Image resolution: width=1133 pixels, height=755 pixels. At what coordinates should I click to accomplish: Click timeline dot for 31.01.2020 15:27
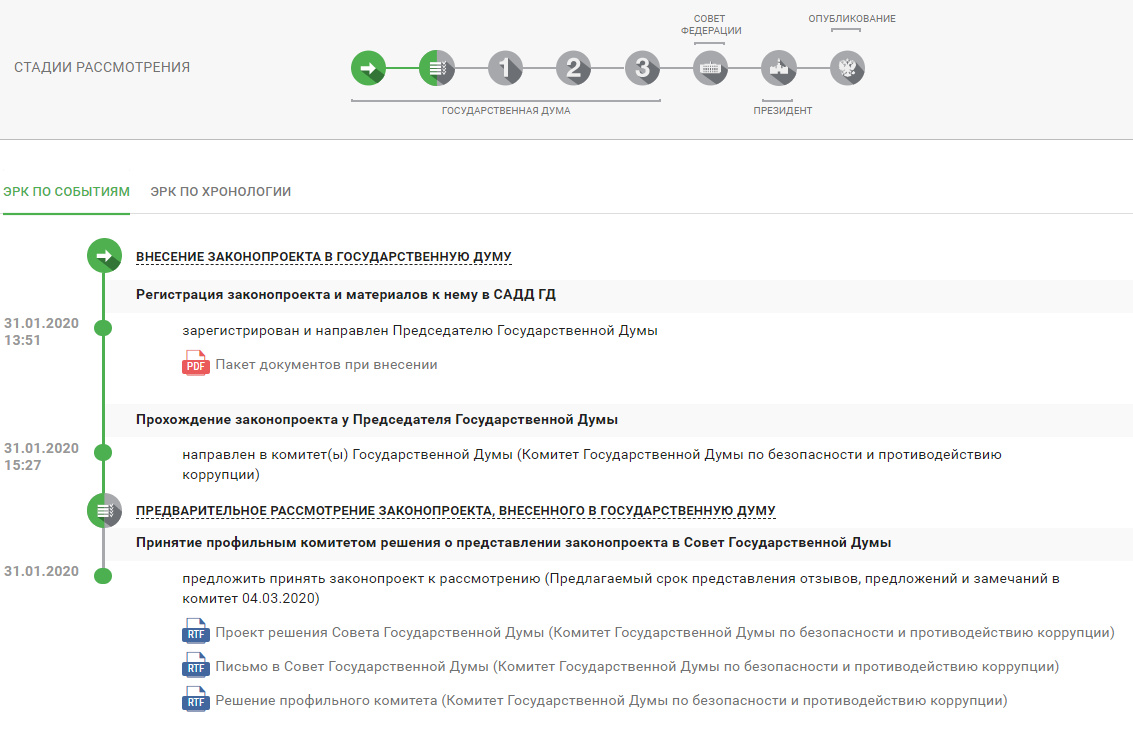103,453
